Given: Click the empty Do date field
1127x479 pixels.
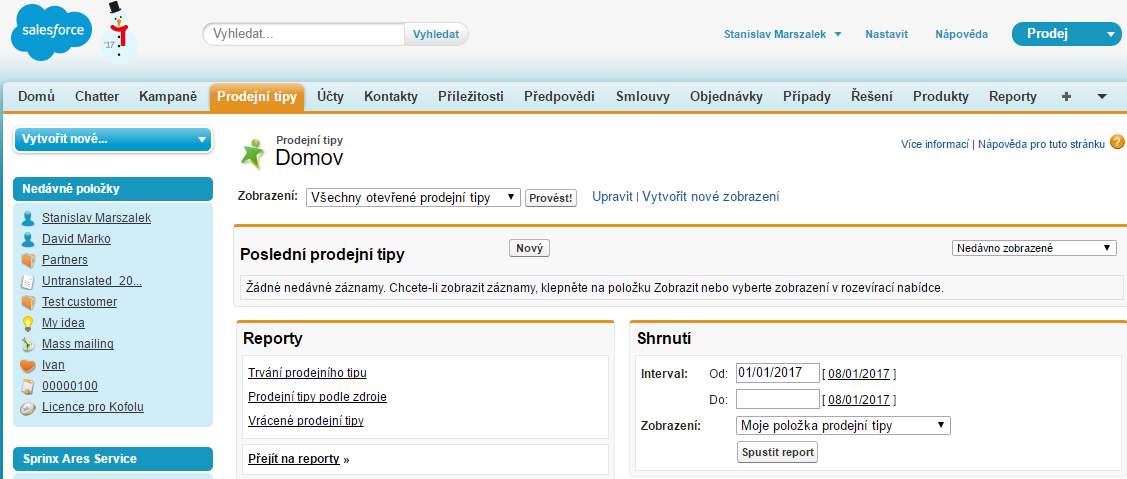Looking at the screenshot, I should [x=778, y=399].
